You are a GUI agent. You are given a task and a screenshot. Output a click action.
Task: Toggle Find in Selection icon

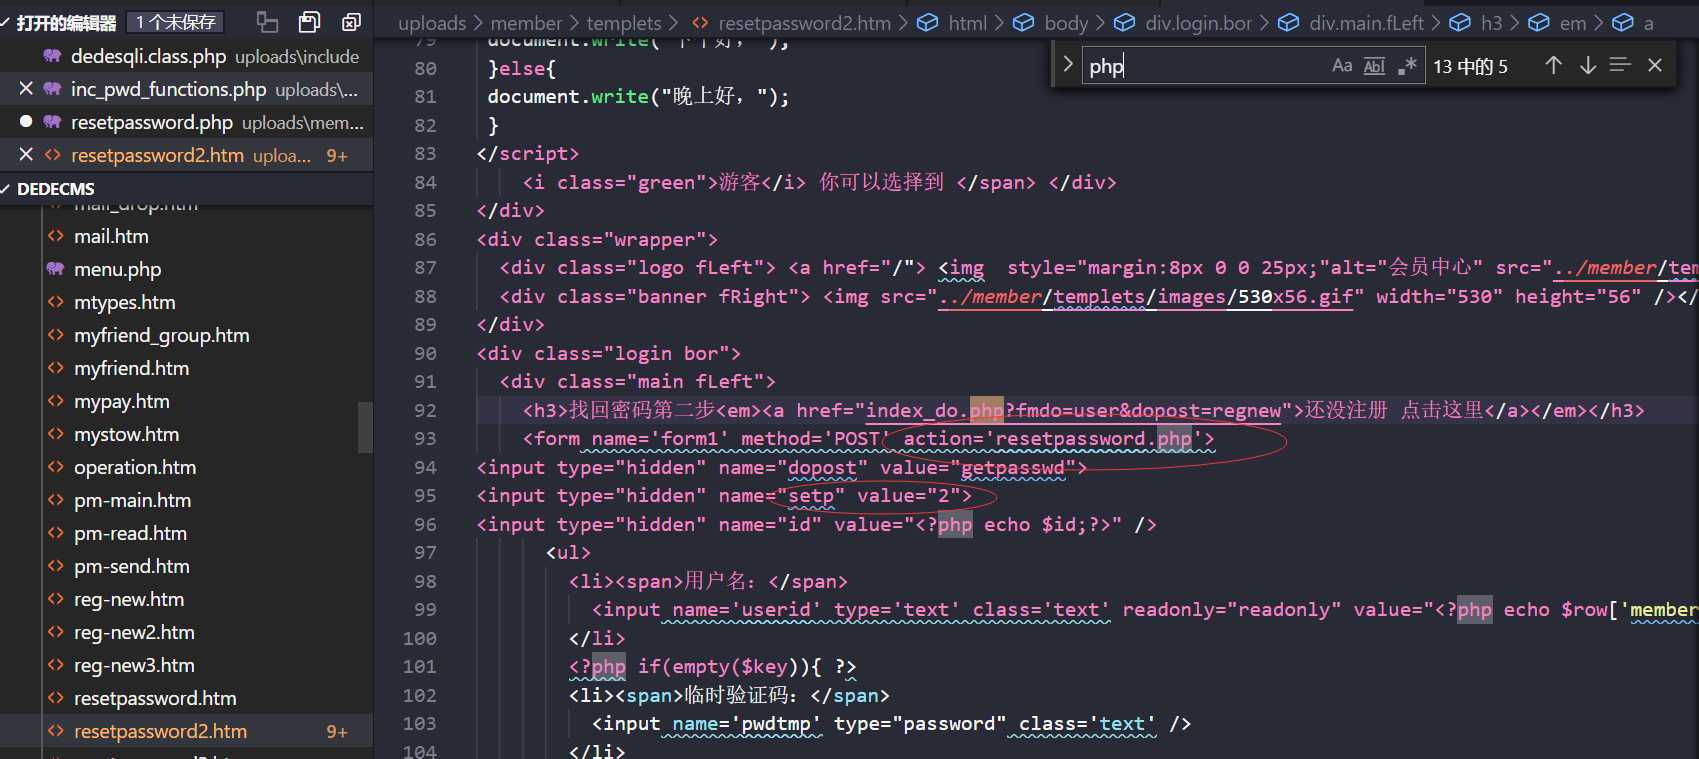[x=1620, y=66]
